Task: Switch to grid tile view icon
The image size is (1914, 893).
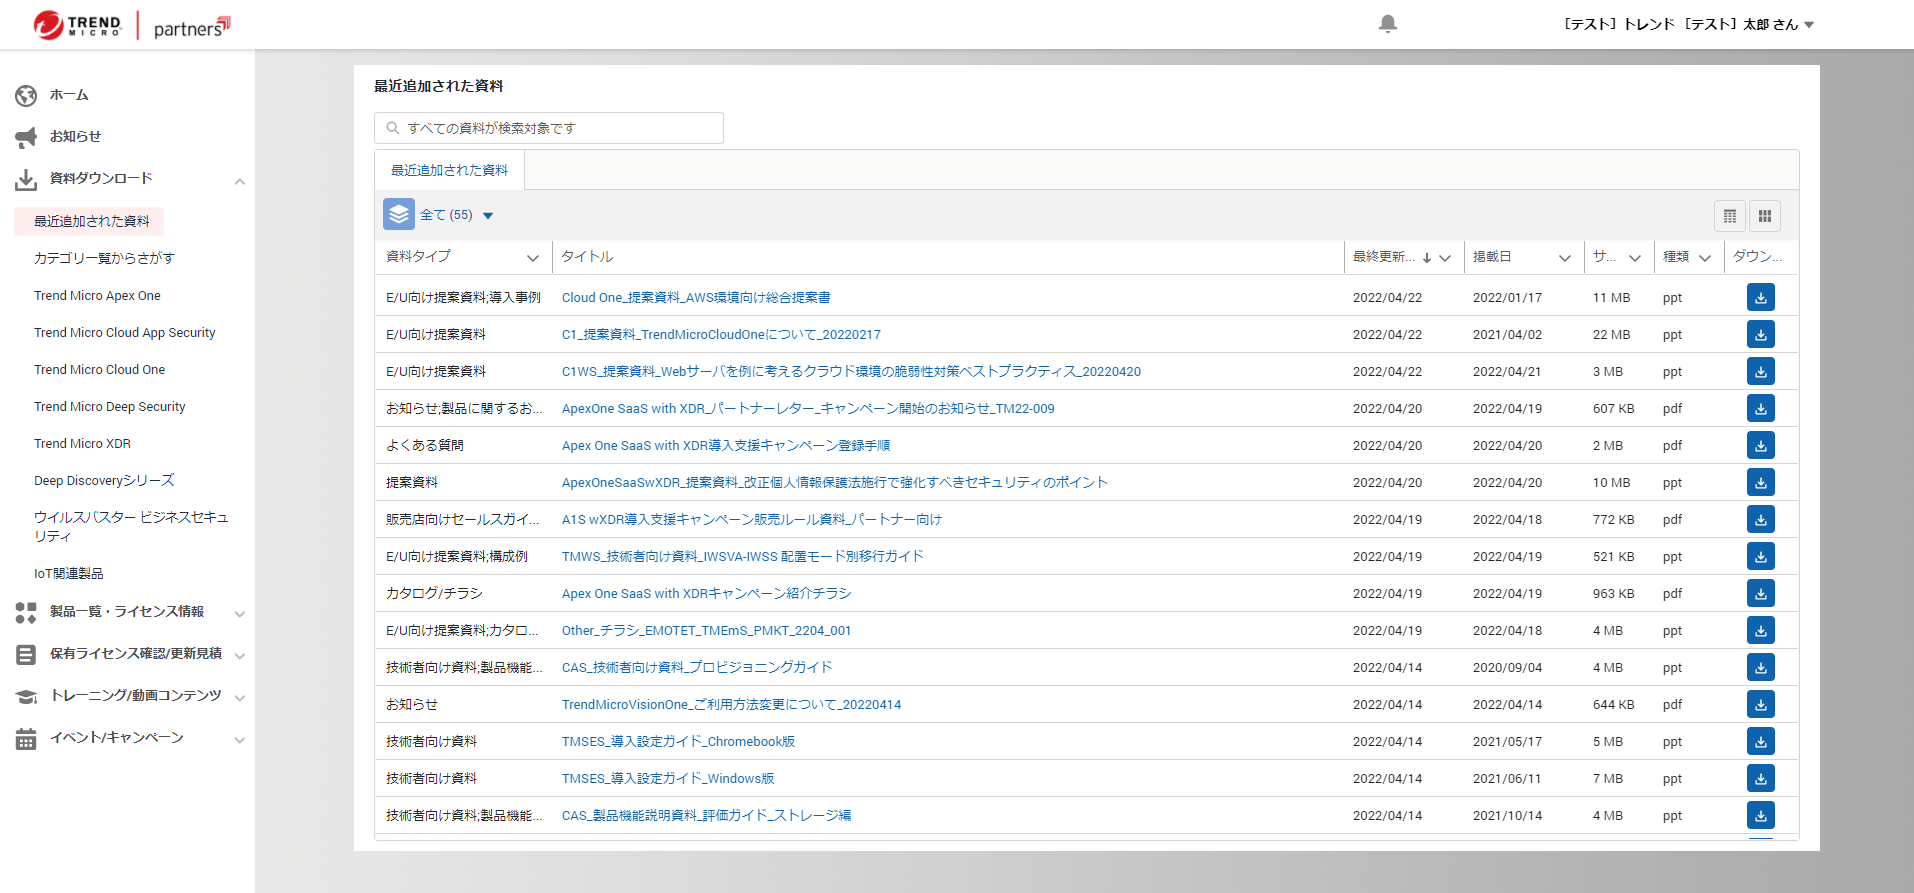Action: click(x=1765, y=216)
